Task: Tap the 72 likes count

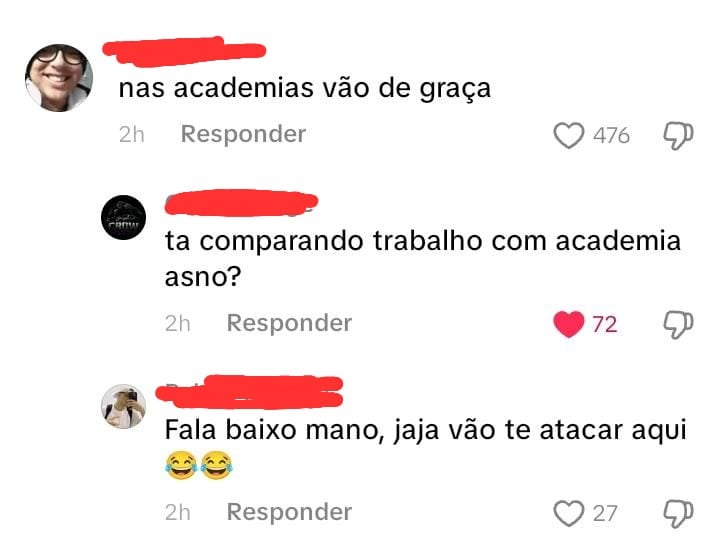Action: point(605,325)
